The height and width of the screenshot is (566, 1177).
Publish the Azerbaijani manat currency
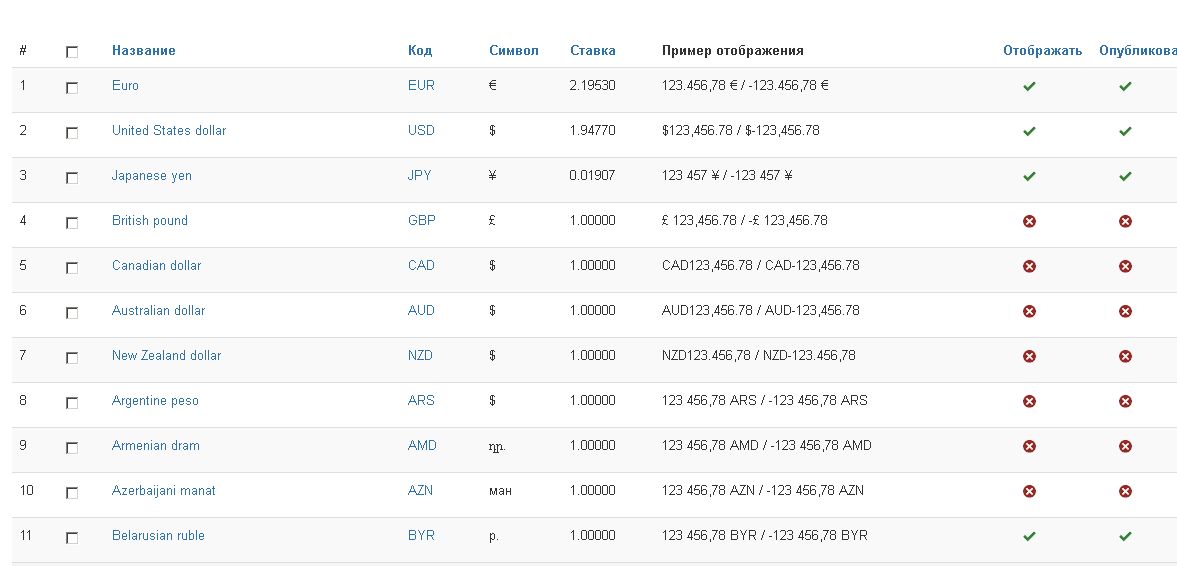[x=1125, y=491]
